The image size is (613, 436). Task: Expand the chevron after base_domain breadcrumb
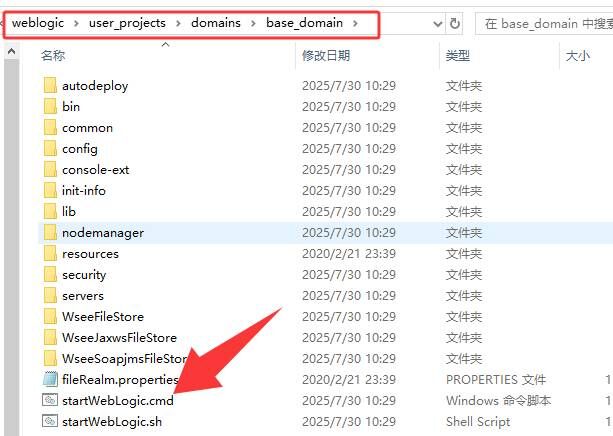(x=355, y=23)
